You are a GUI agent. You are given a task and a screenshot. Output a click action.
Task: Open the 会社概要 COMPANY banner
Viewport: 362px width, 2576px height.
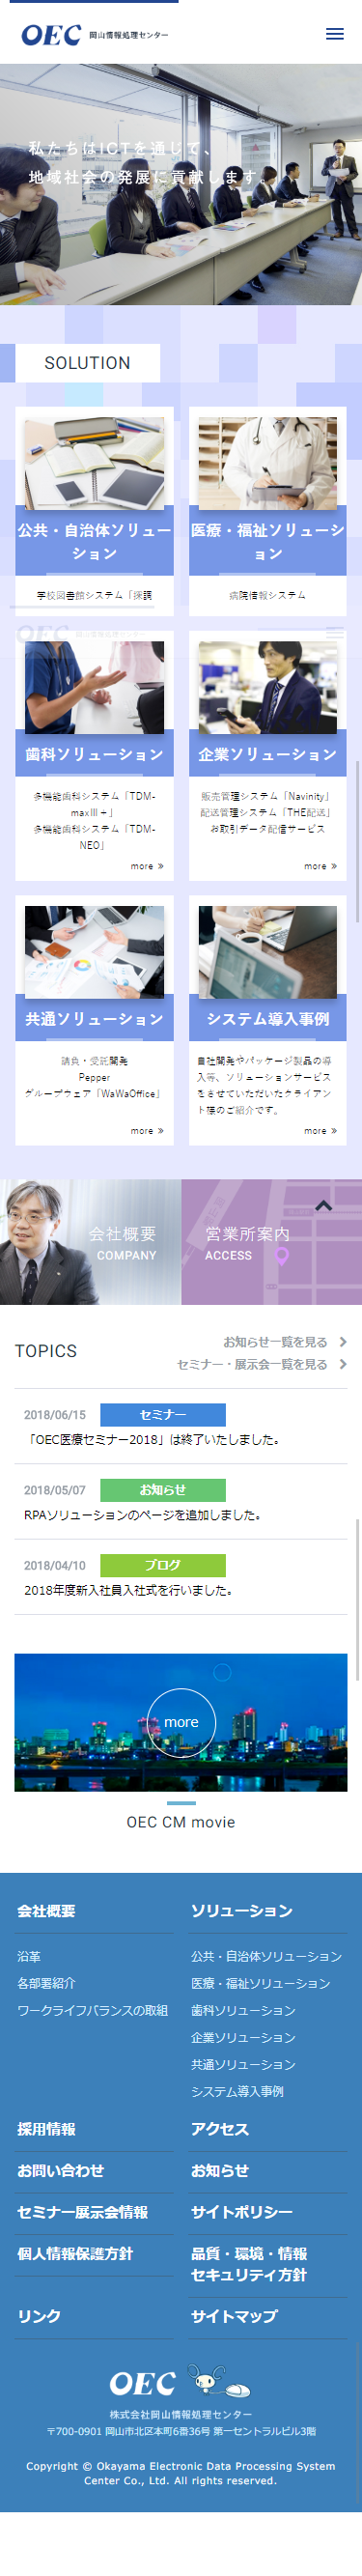[x=90, y=1242]
